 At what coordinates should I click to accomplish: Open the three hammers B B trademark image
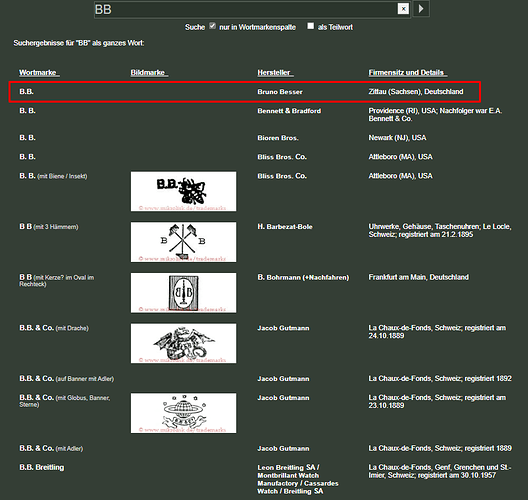click(184, 242)
